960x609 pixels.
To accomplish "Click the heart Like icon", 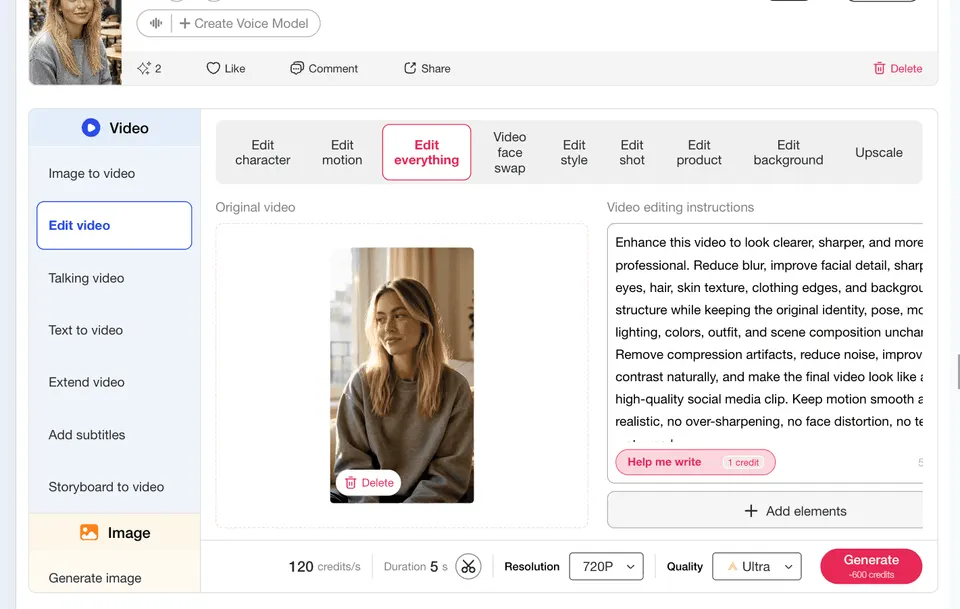I will [x=213, y=68].
